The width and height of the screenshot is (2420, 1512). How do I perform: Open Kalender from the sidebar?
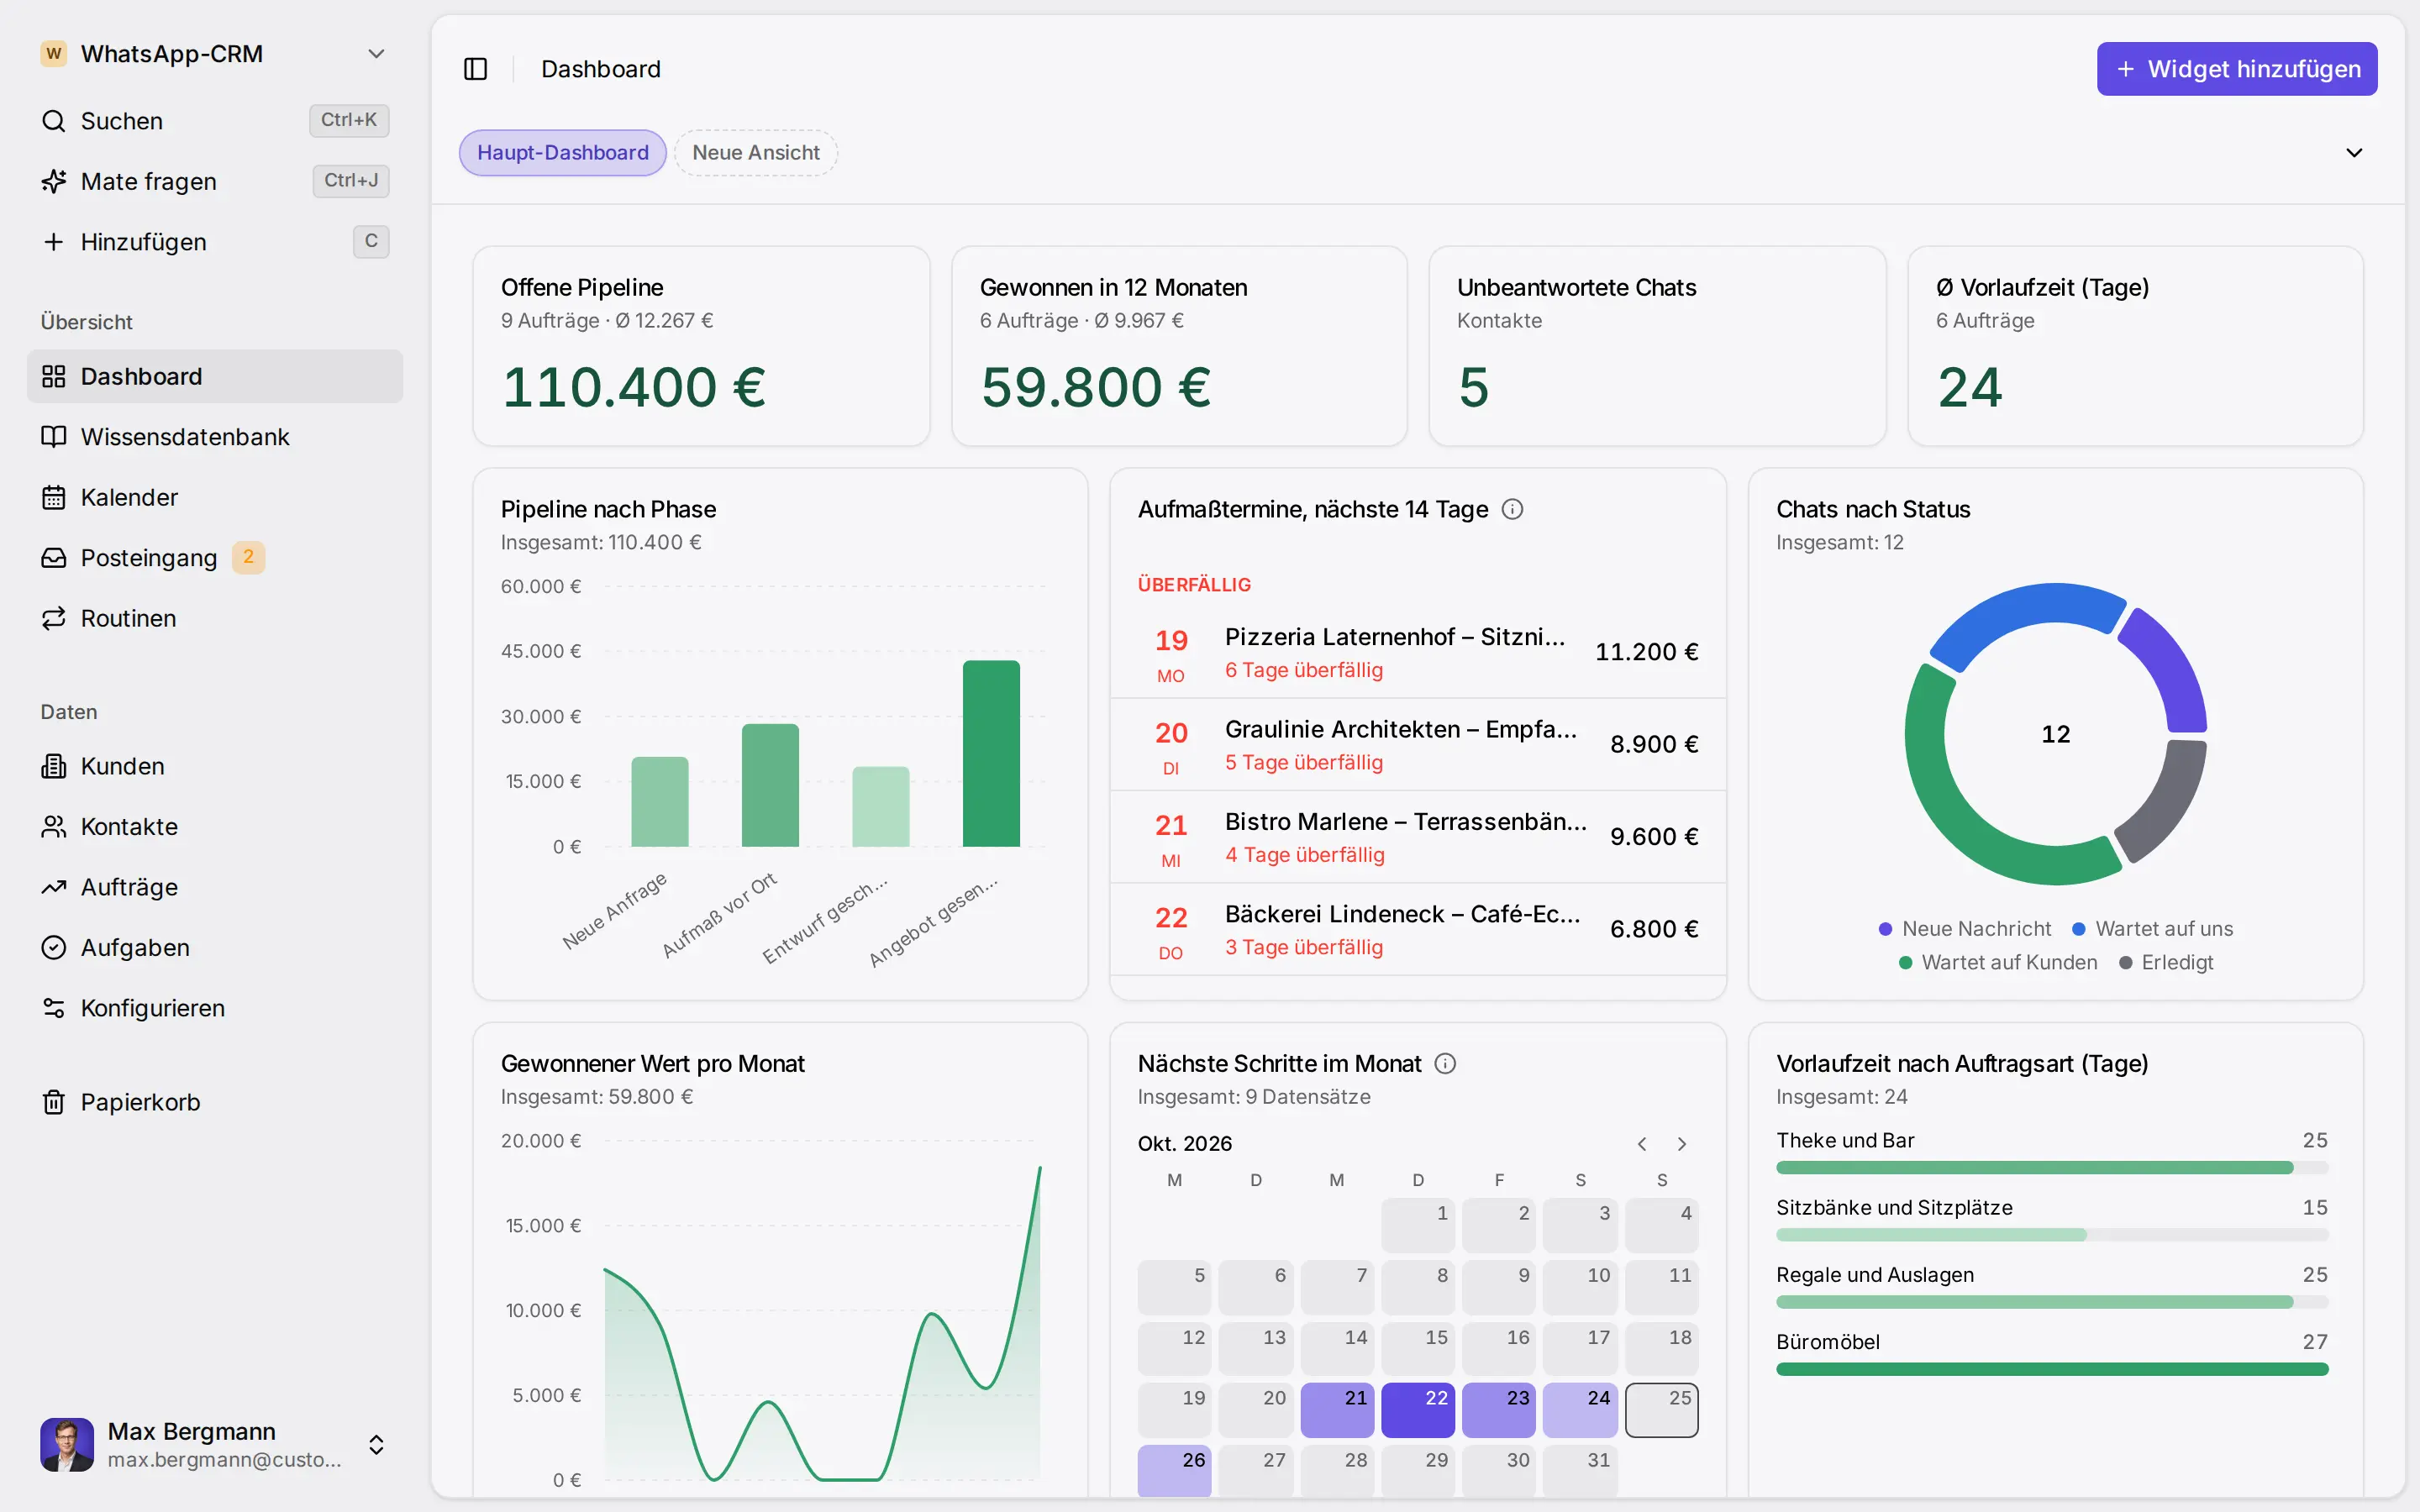[x=215, y=497]
